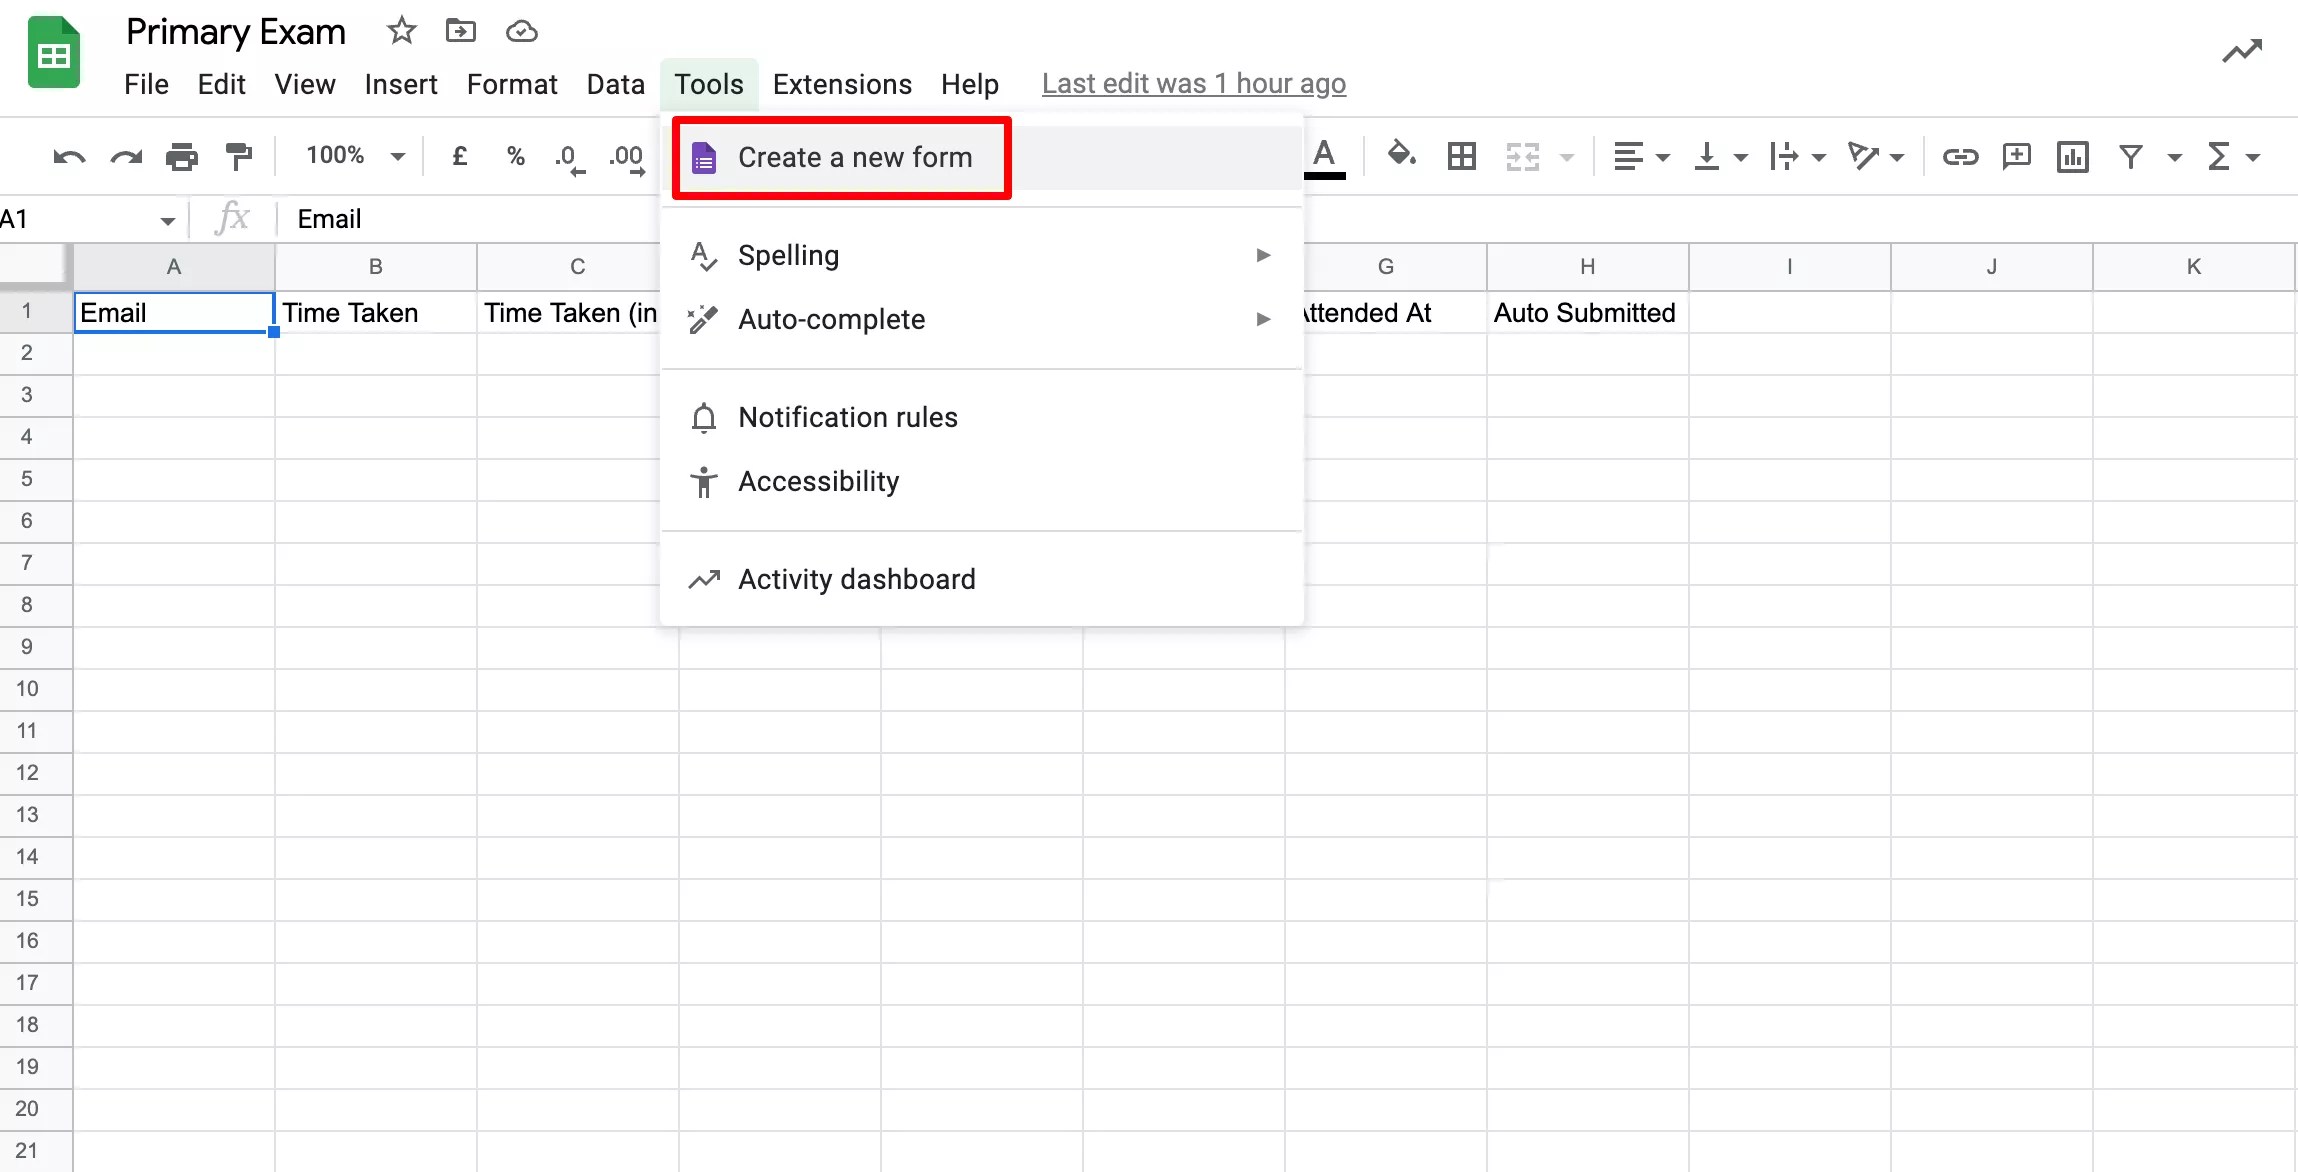Insert a link using the link icon
This screenshot has height=1172, width=2298.
click(1960, 157)
